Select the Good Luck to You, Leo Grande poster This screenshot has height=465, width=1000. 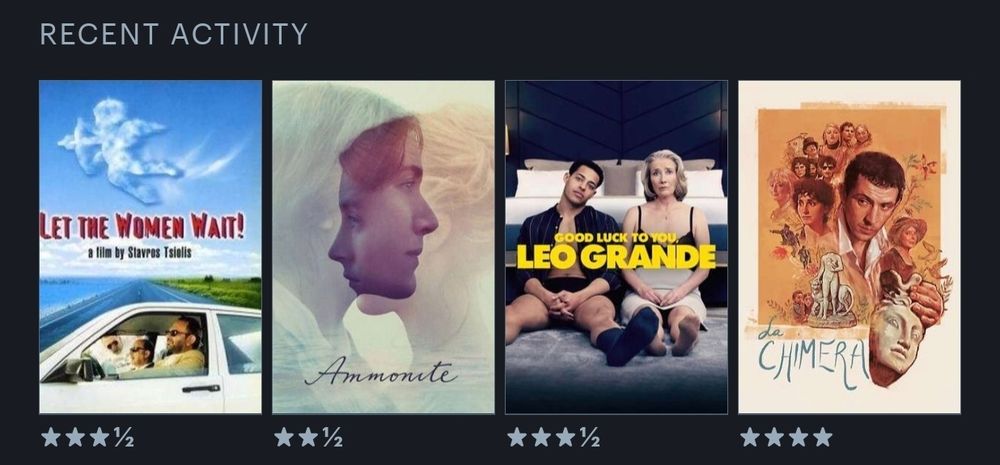click(x=616, y=247)
